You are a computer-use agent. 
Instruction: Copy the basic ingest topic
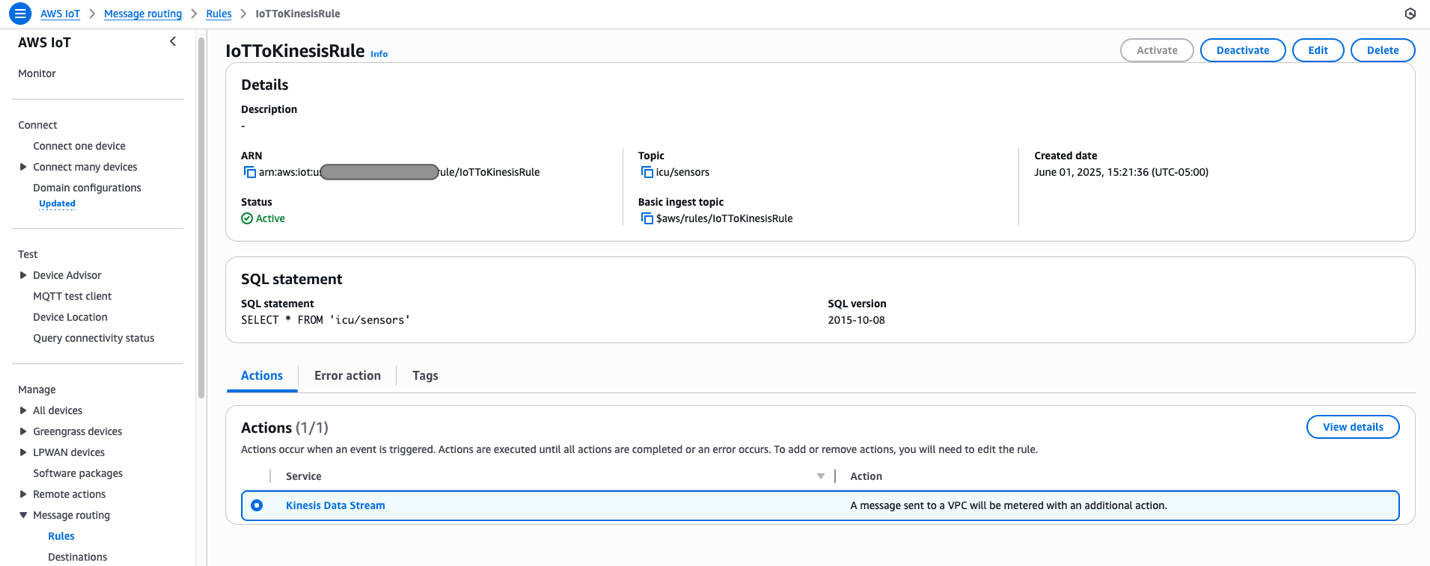[x=647, y=218]
